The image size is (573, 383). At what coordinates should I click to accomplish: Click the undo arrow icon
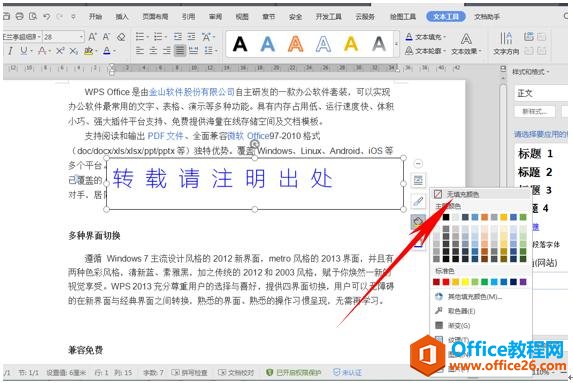[x=46, y=16]
